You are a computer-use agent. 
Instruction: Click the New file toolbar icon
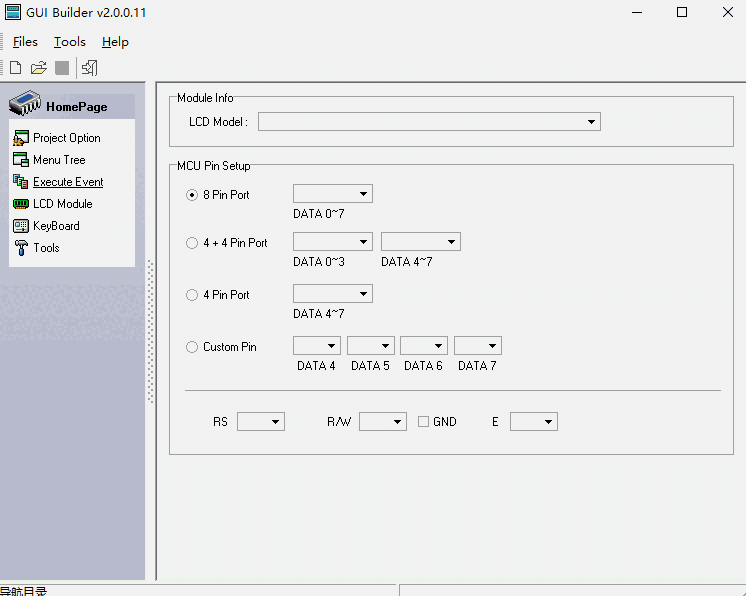point(16,68)
